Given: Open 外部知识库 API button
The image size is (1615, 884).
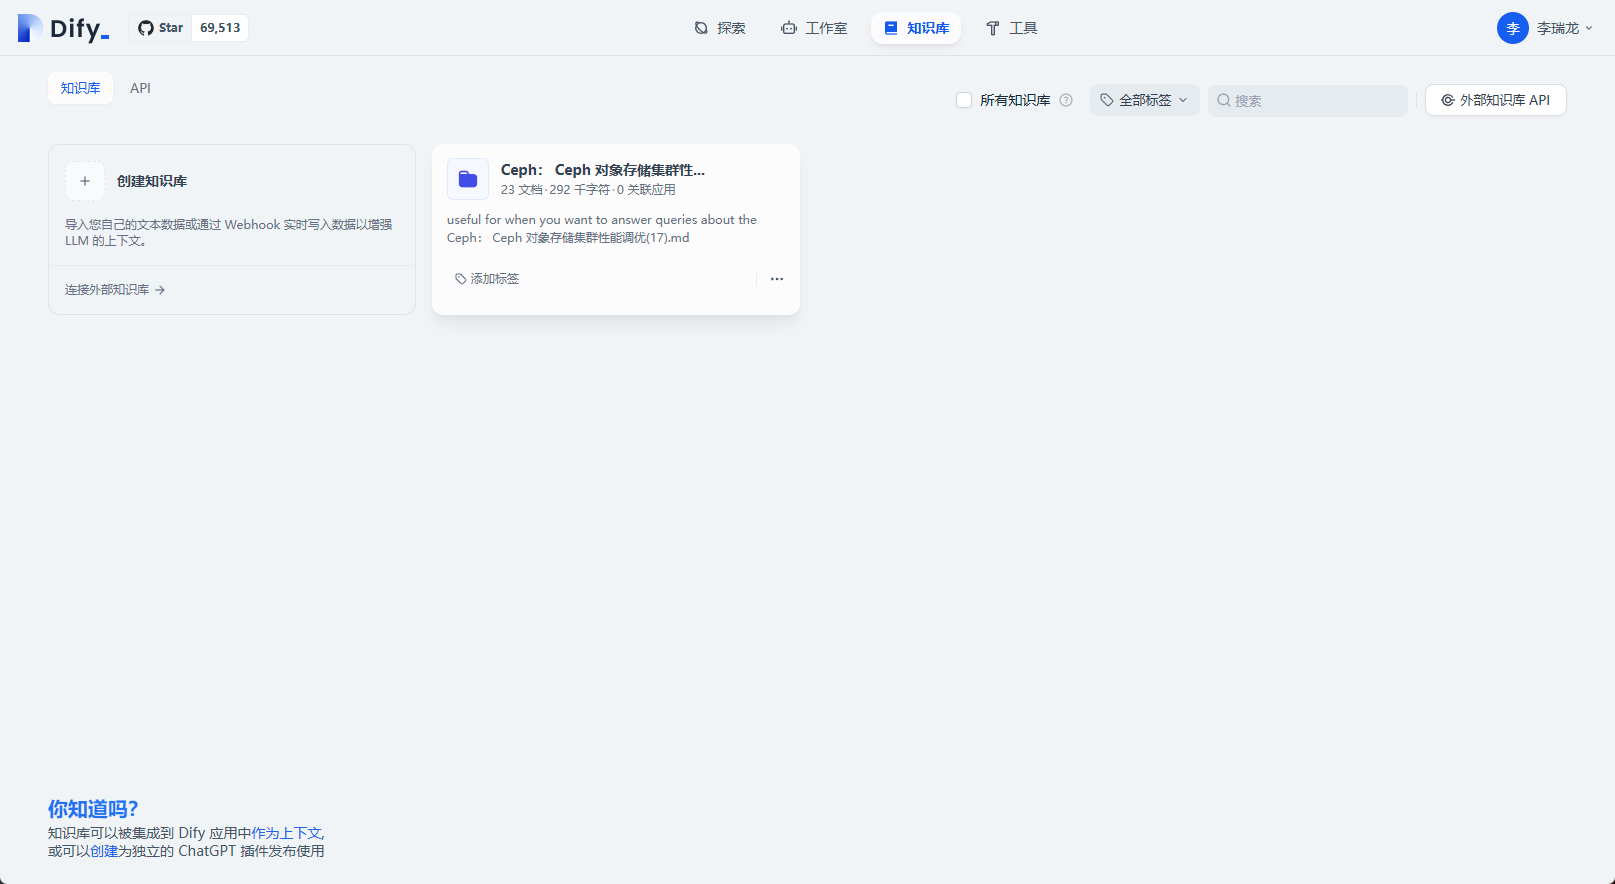Looking at the screenshot, I should click(1495, 100).
